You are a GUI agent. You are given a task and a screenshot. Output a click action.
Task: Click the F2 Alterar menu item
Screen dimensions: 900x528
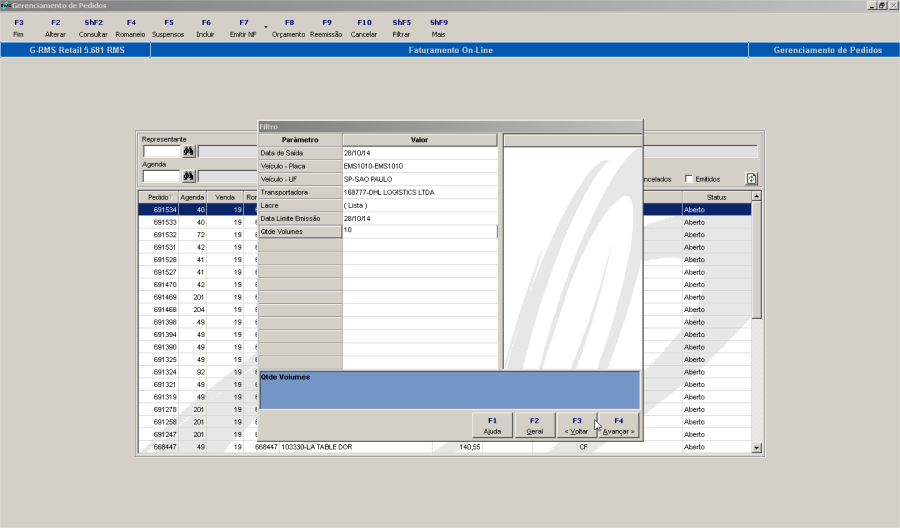(x=55, y=27)
